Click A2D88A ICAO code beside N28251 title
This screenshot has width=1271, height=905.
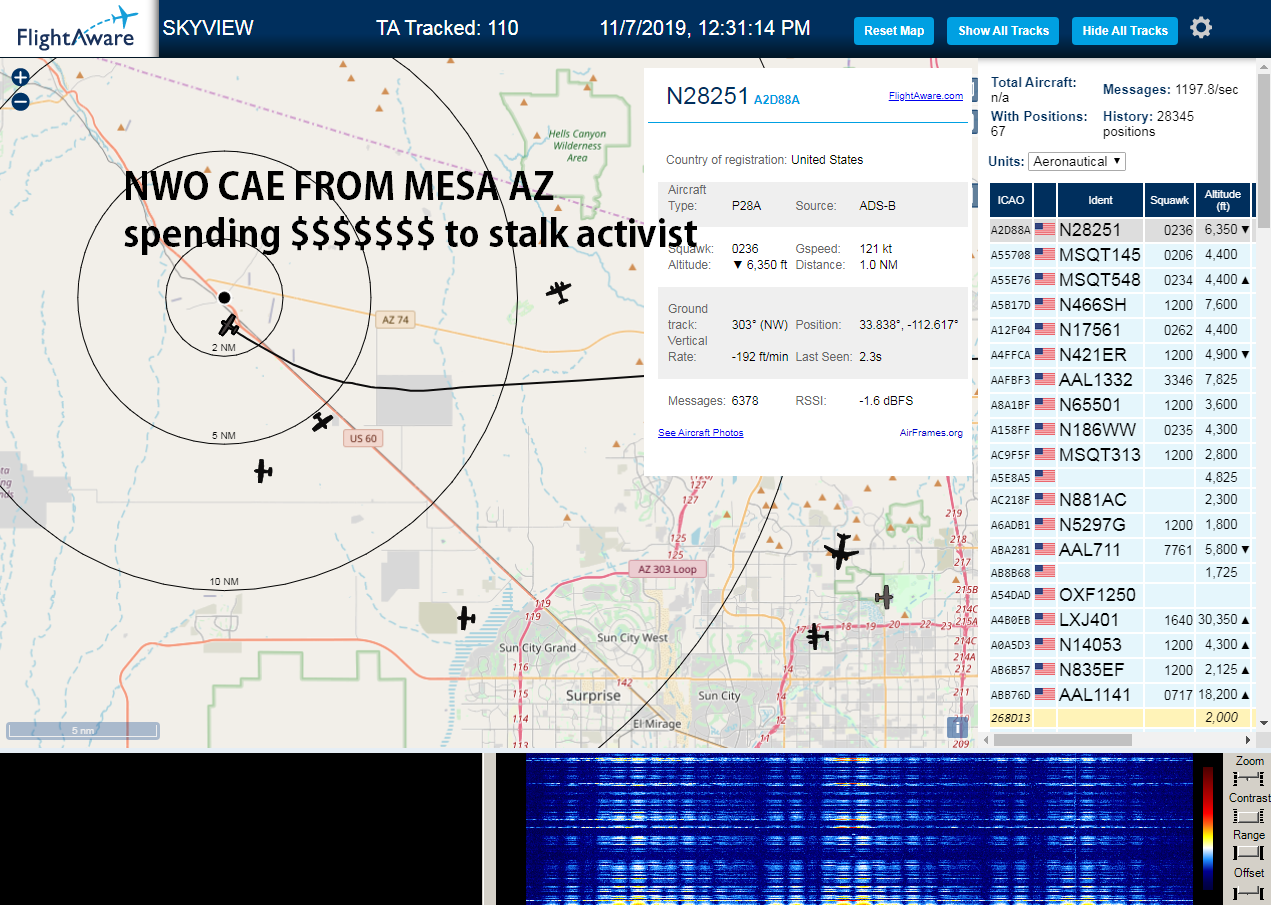776,100
